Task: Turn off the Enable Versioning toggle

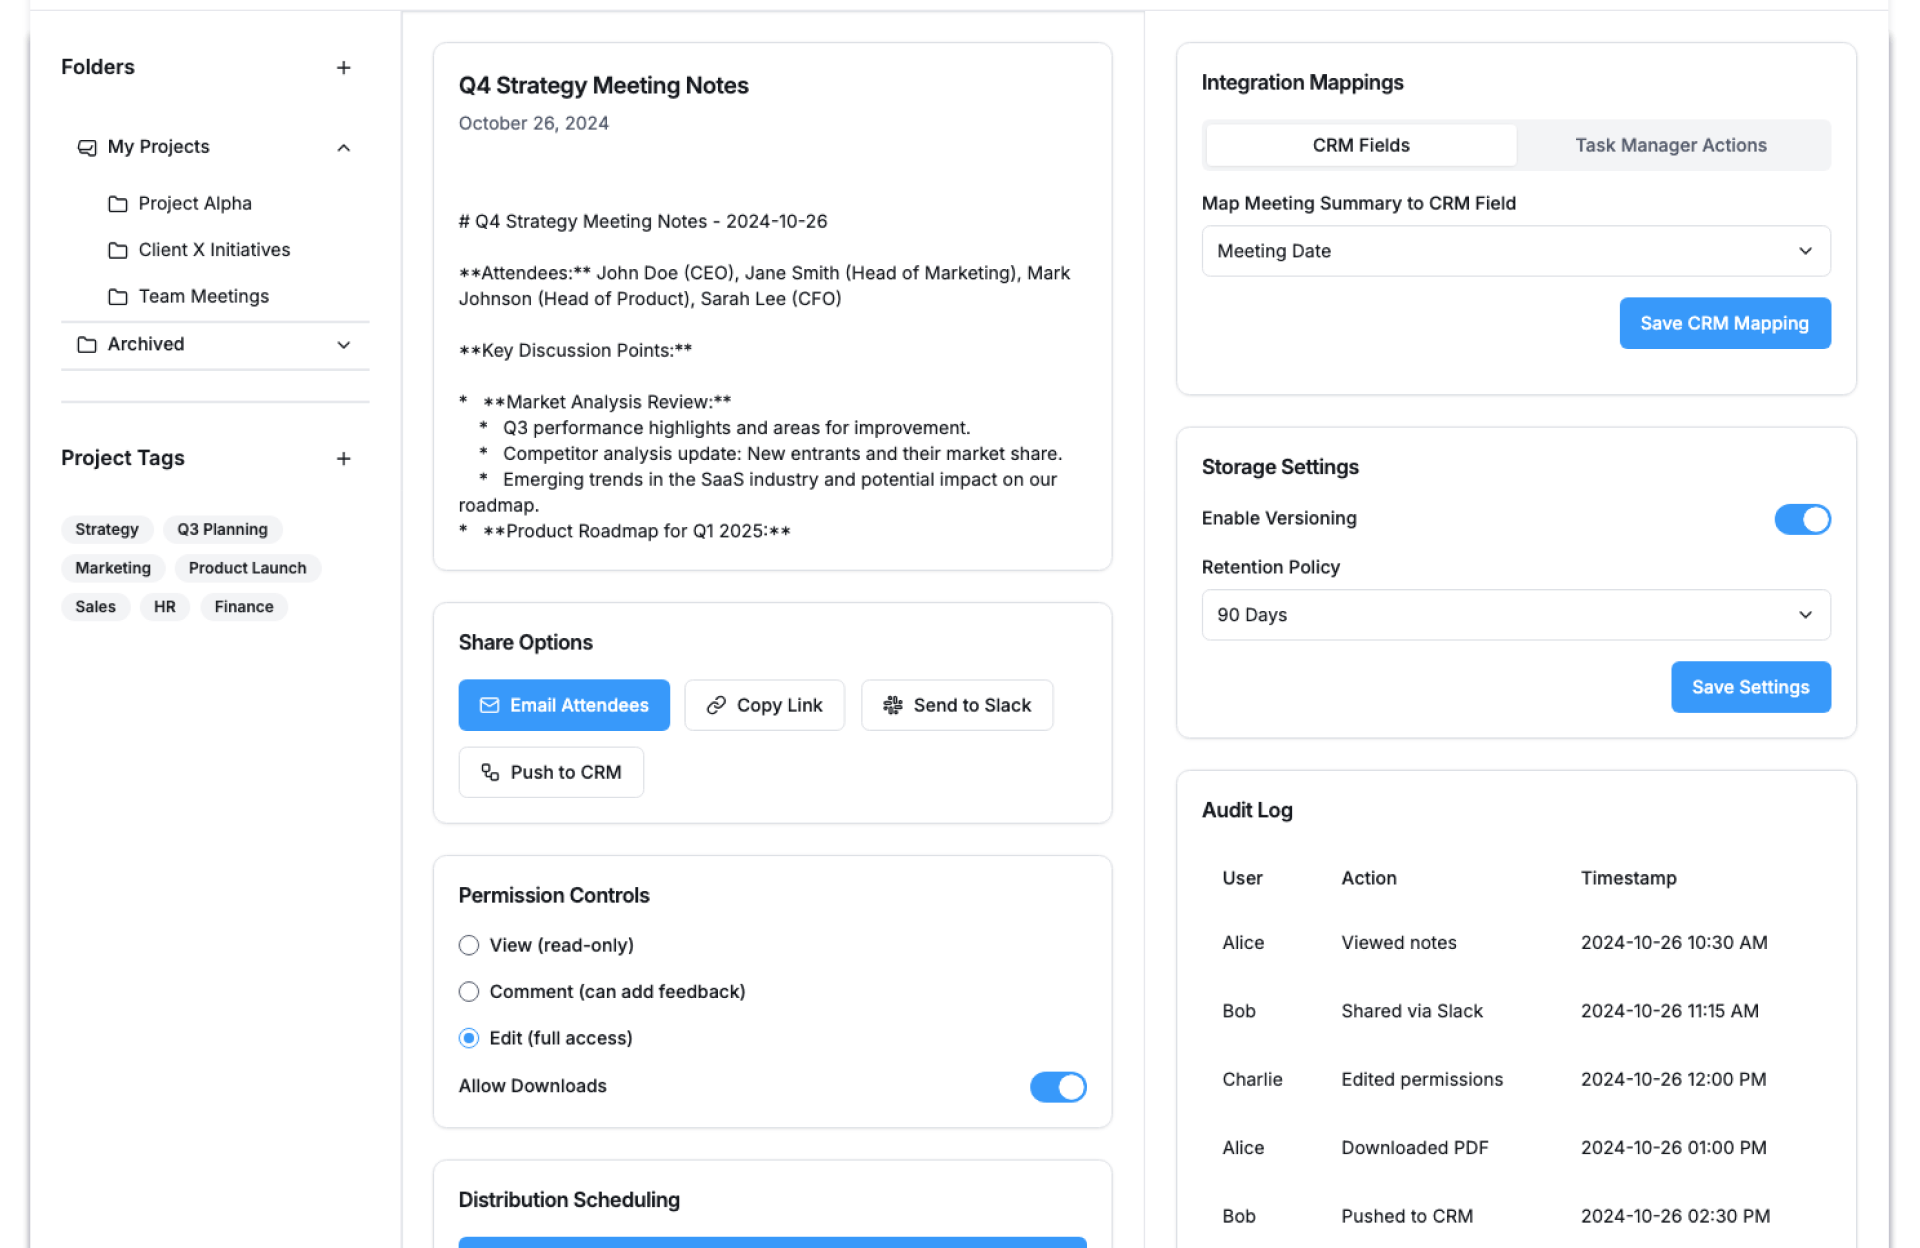Action: click(1801, 520)
